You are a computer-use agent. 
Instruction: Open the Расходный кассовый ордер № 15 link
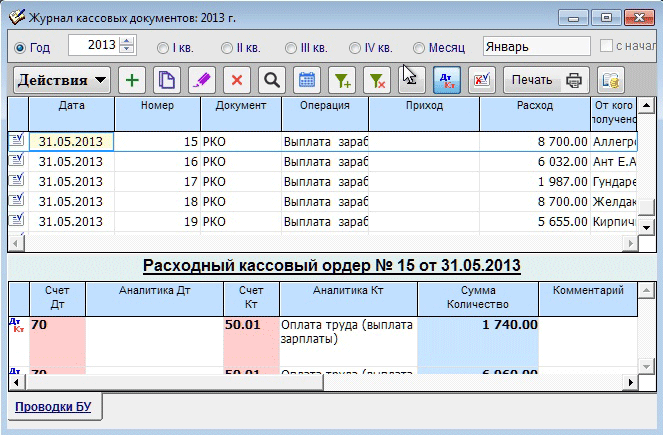tap(332, 266)
